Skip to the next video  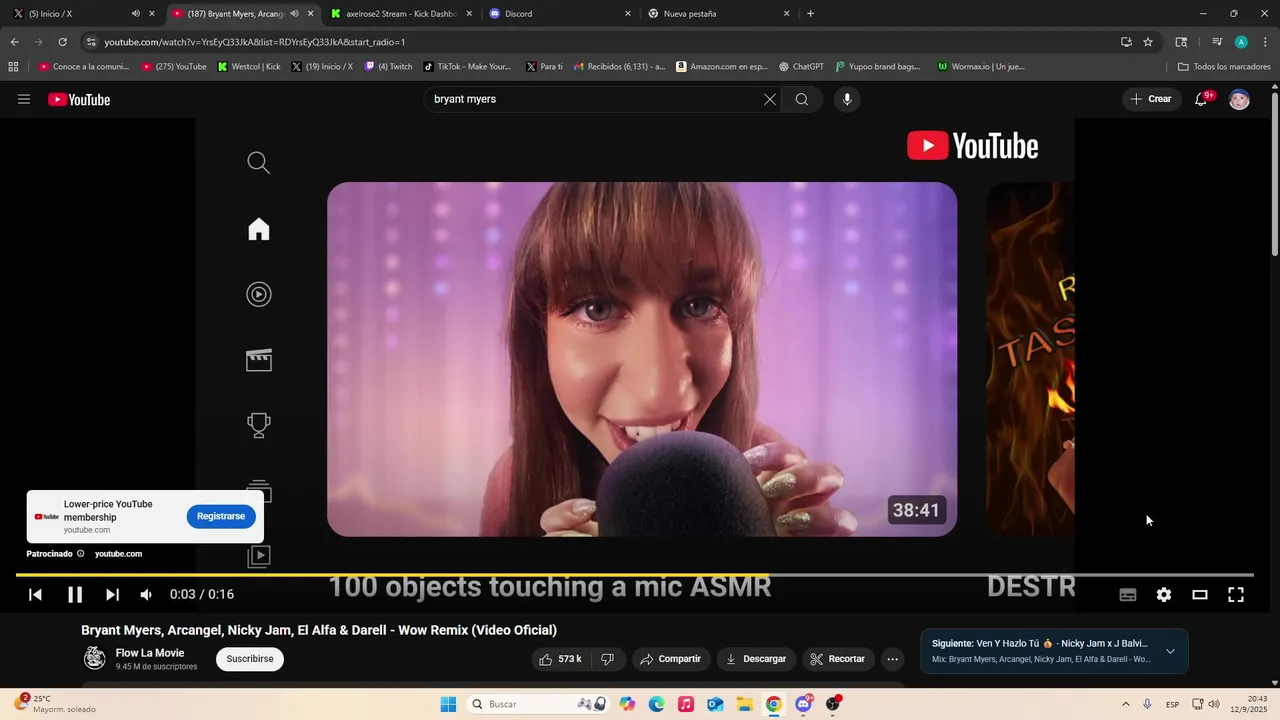click(x=112, y=594)
